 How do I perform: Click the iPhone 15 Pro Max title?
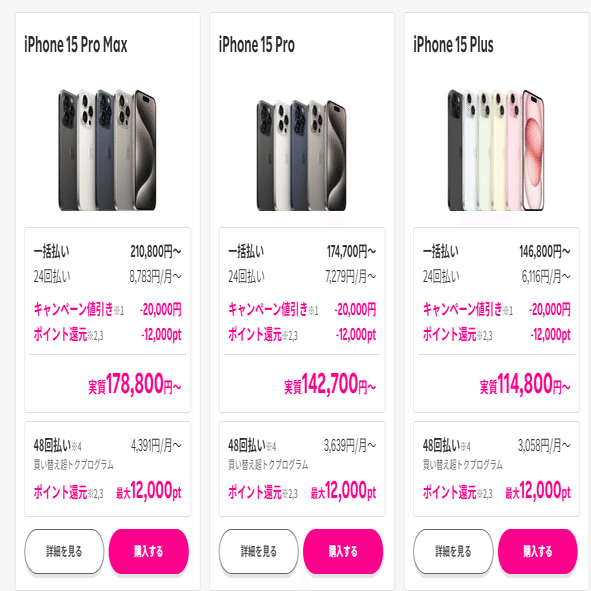point(76,44)
